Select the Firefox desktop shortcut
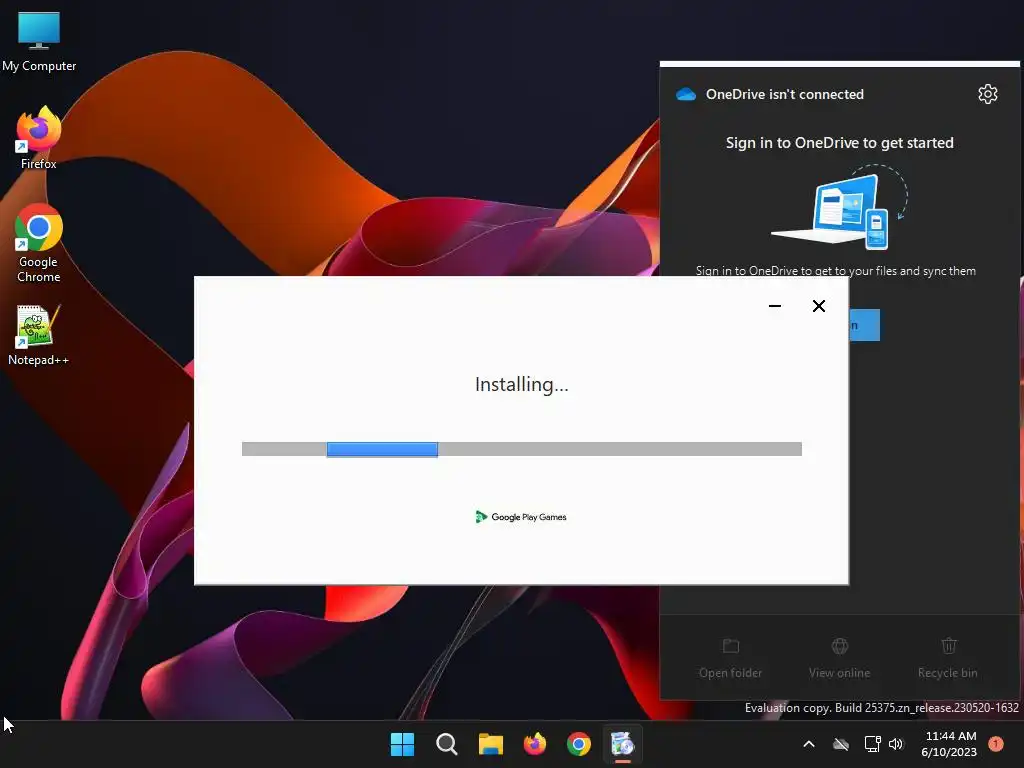1024x768 pixels. [39, 138]
